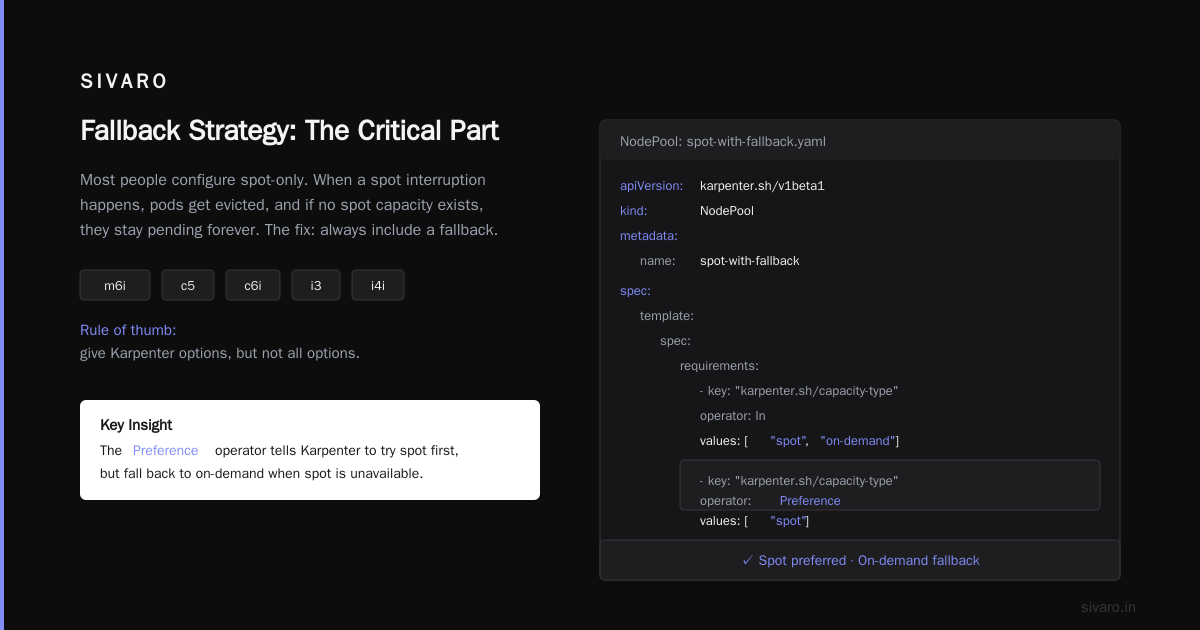Click the SIVARO brand name

124,82
